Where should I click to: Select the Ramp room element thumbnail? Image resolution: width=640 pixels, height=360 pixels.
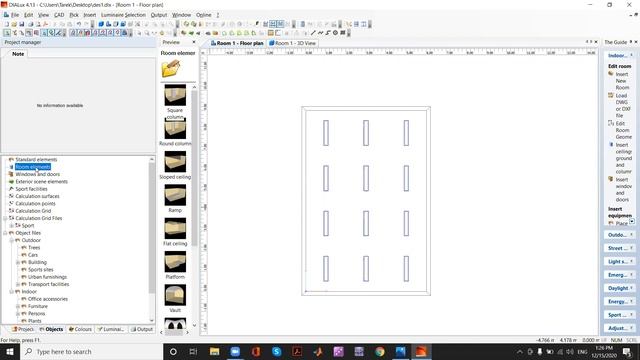pos(175,195)
